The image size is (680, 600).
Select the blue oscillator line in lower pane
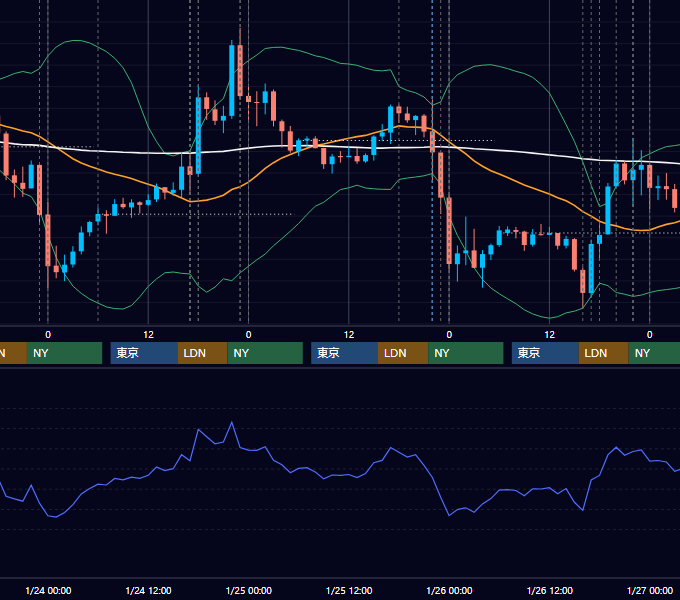[x=338, y=475]
